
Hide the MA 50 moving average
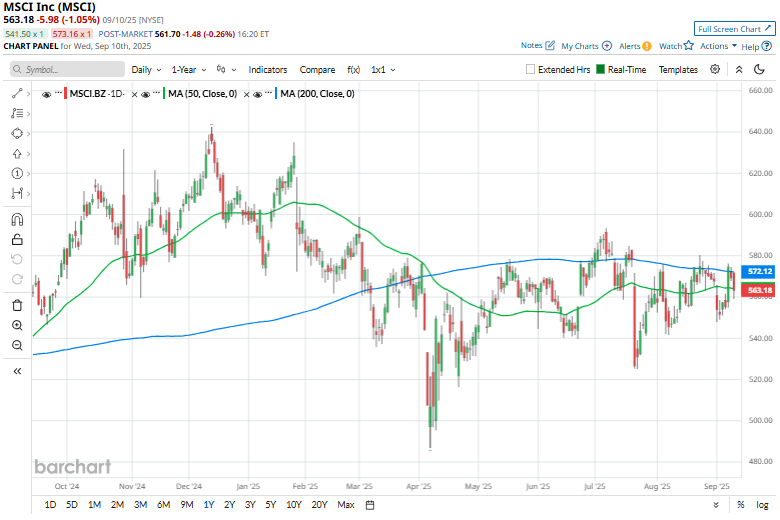tap(145, 94)
